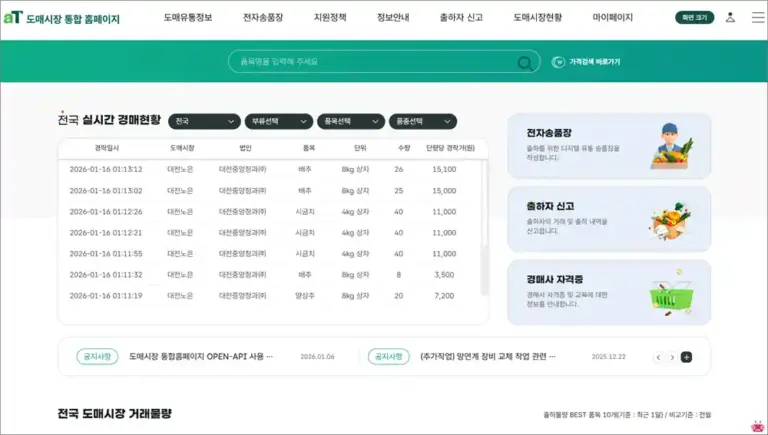Viewport: 768px width, 435px height.
Task: Open the 출하자 신고 card
Action: pos(609,219)
